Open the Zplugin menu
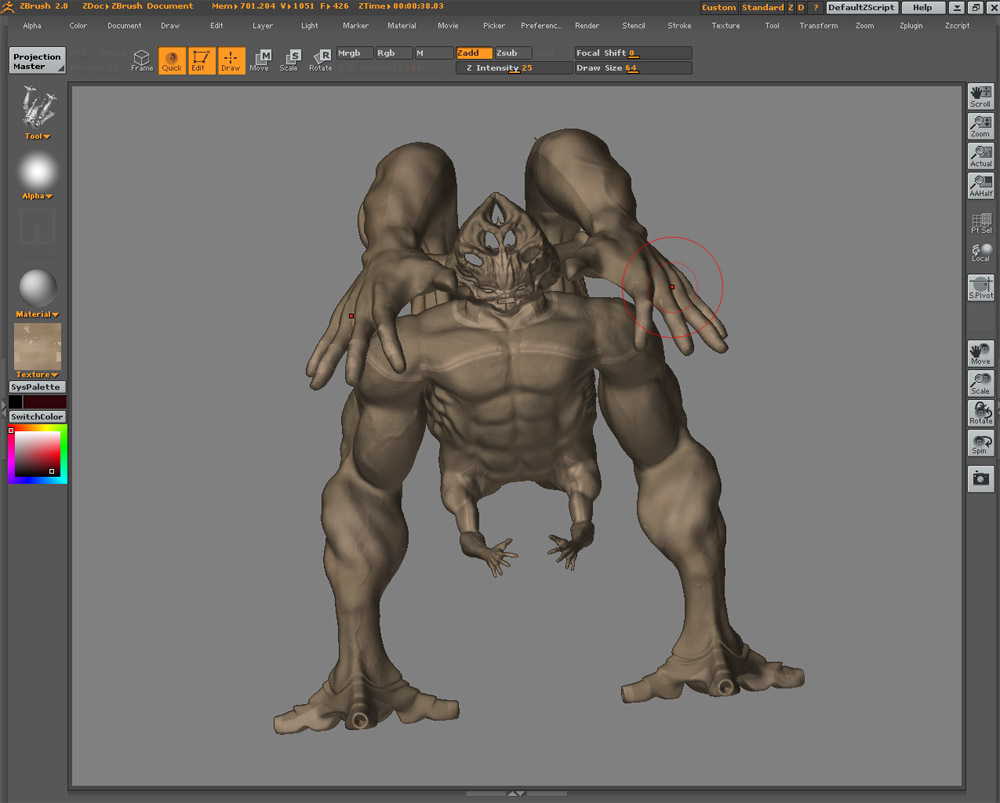This screenshot has width=1000, height=803. coord(910,26)
